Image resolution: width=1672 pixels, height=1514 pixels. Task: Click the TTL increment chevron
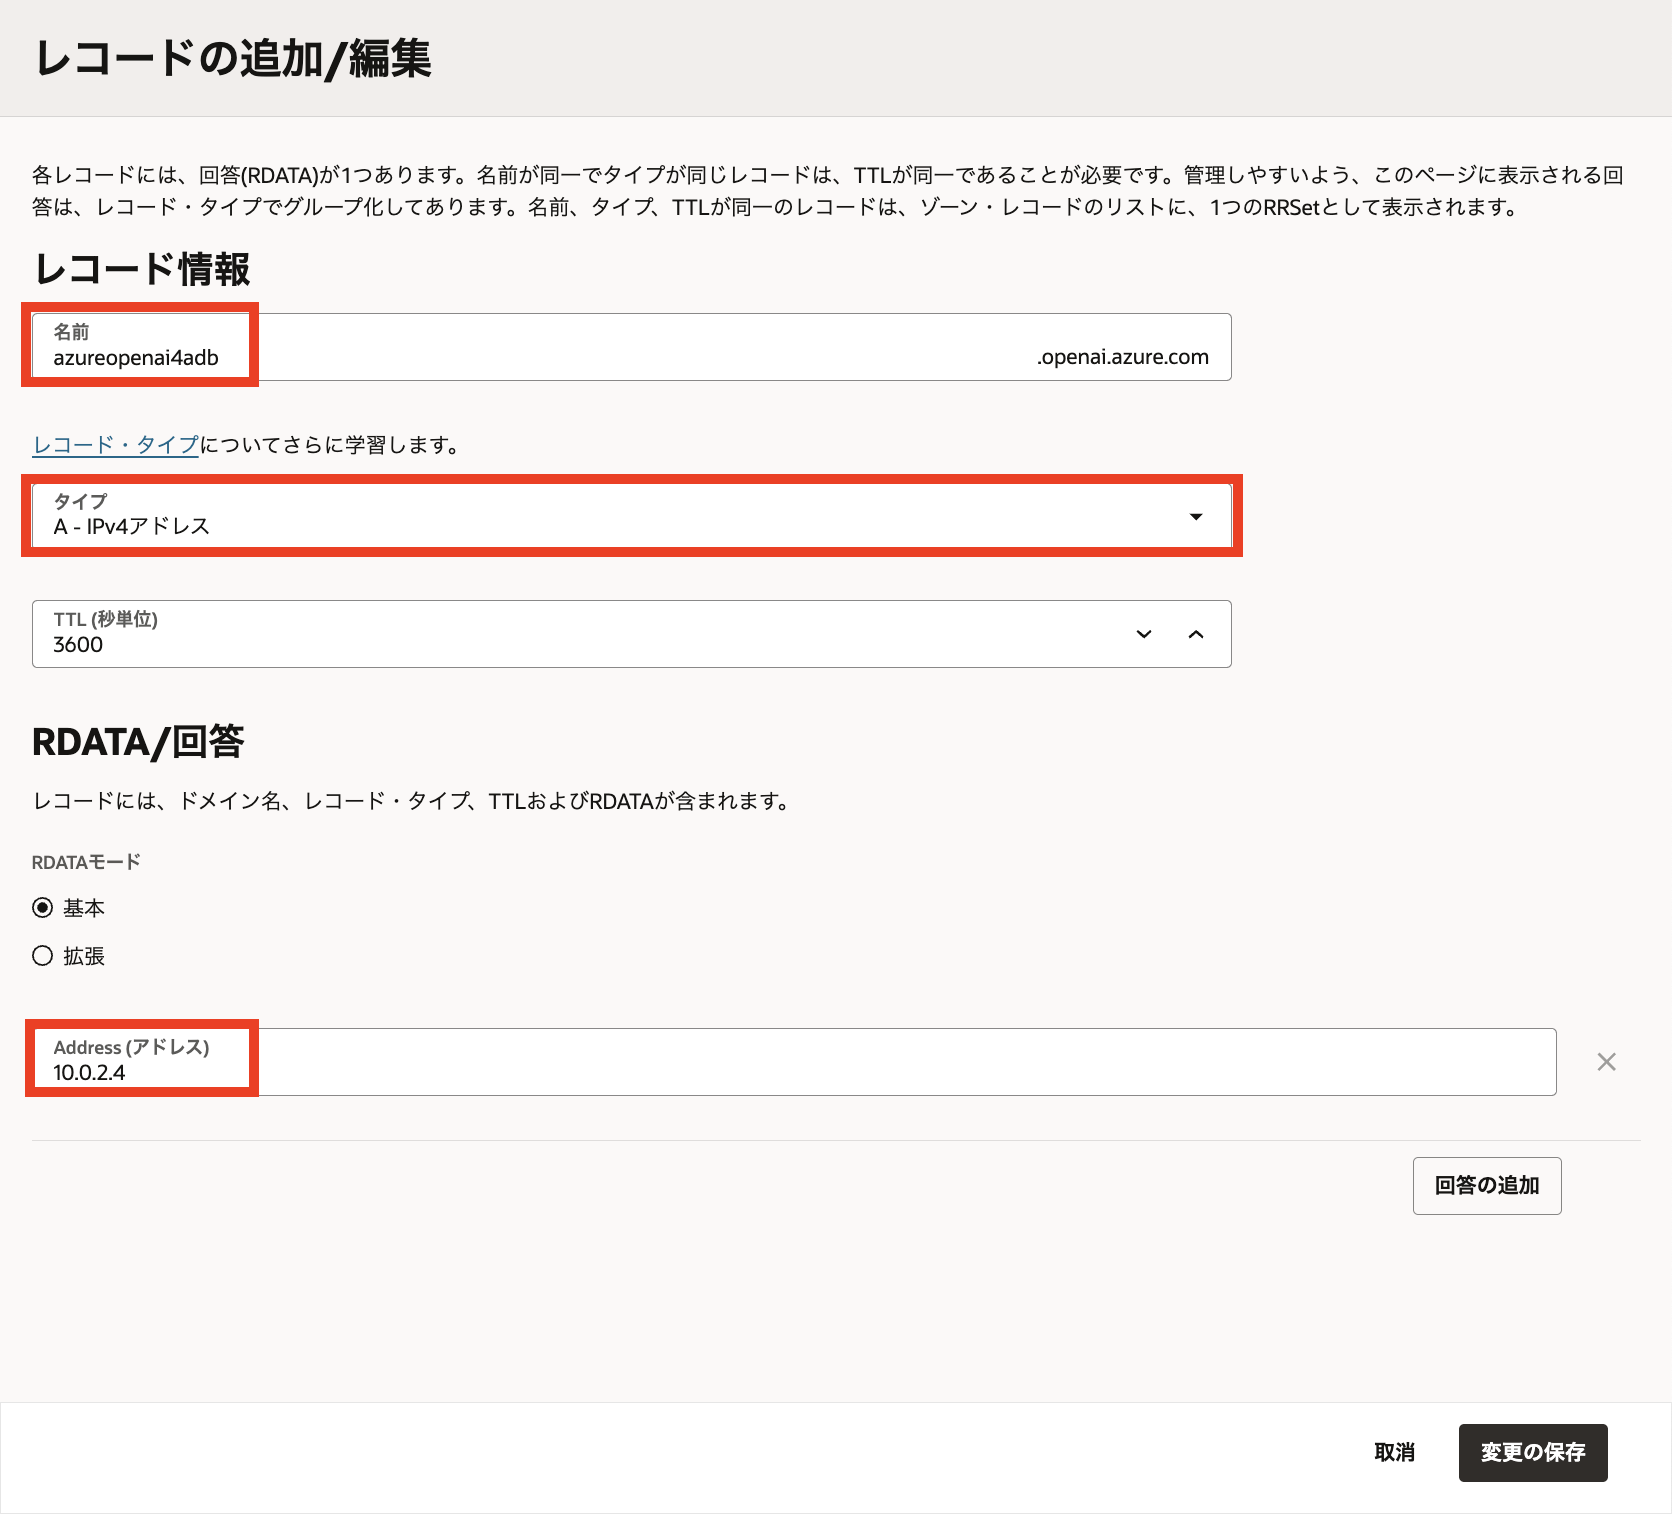click(x=1197, y=634)
